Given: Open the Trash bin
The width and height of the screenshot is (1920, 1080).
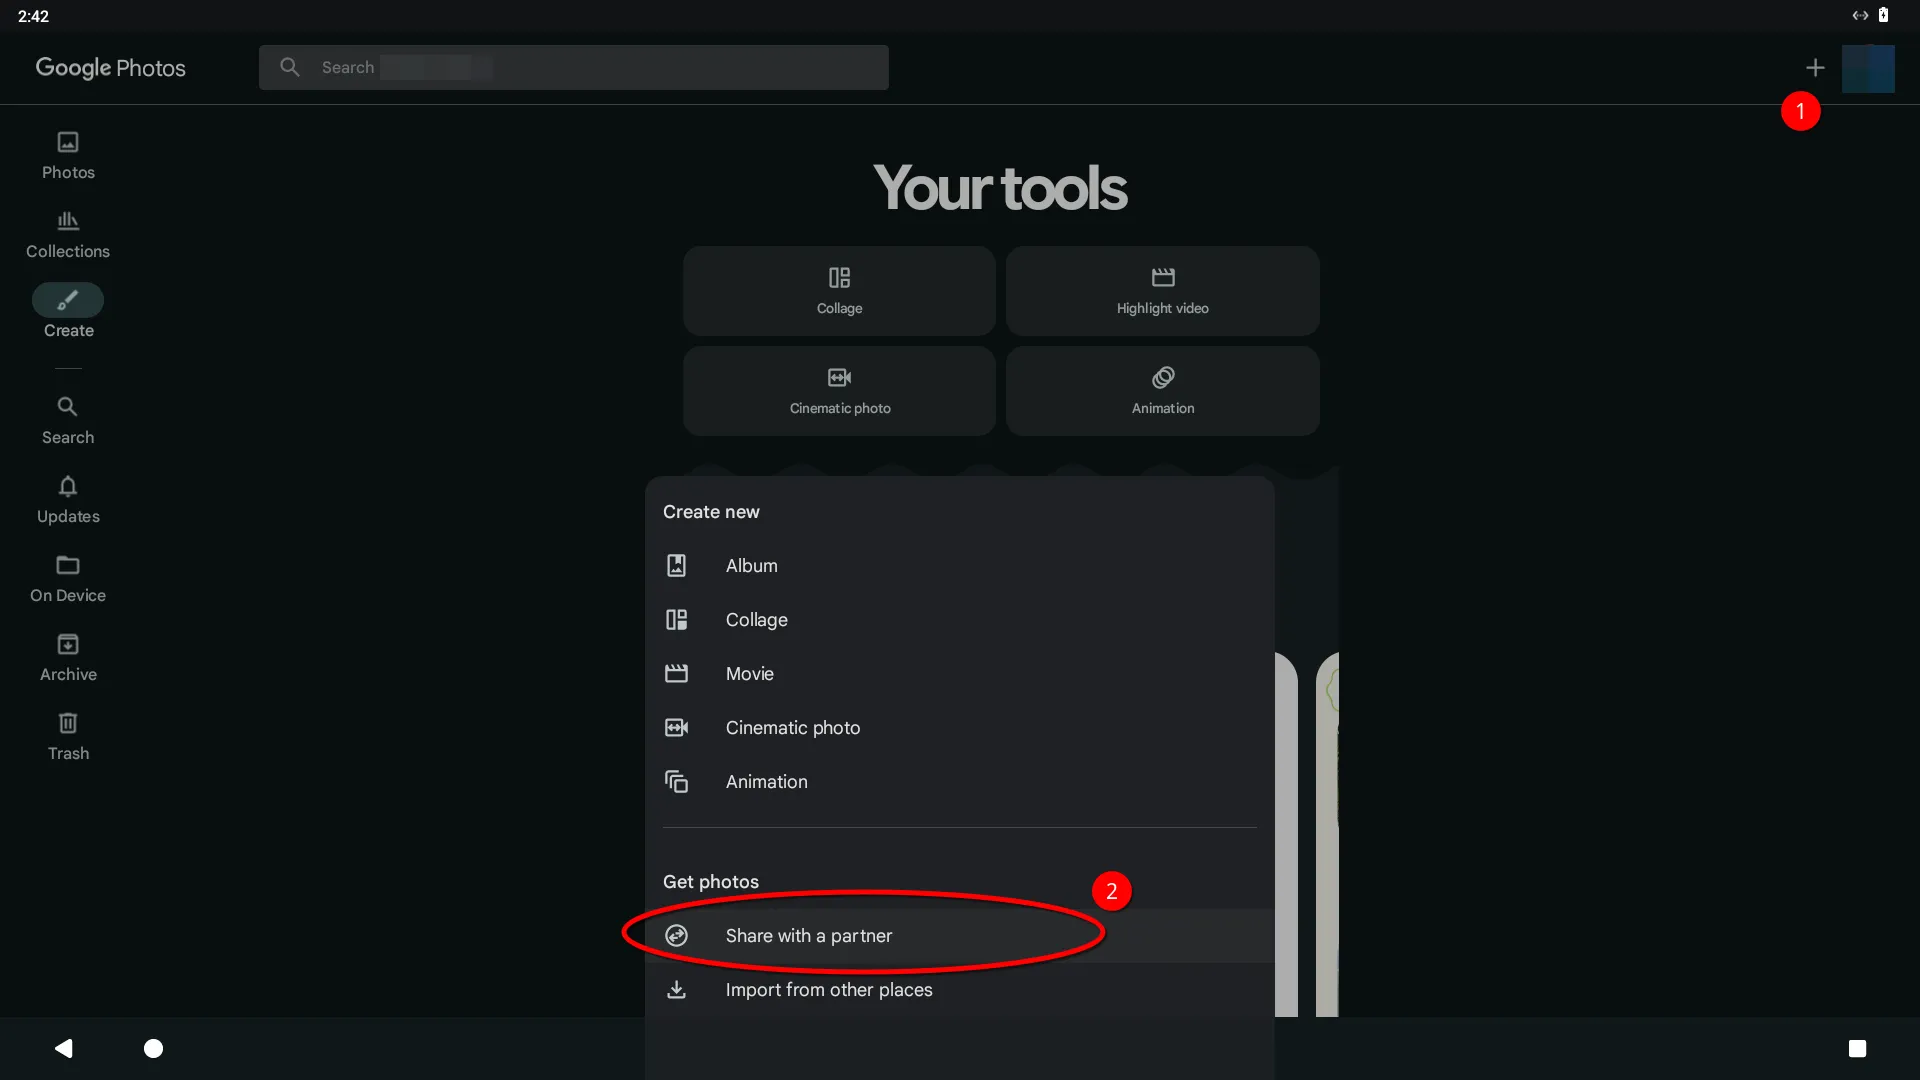Looking at the screenshot, I should [68, 736].
